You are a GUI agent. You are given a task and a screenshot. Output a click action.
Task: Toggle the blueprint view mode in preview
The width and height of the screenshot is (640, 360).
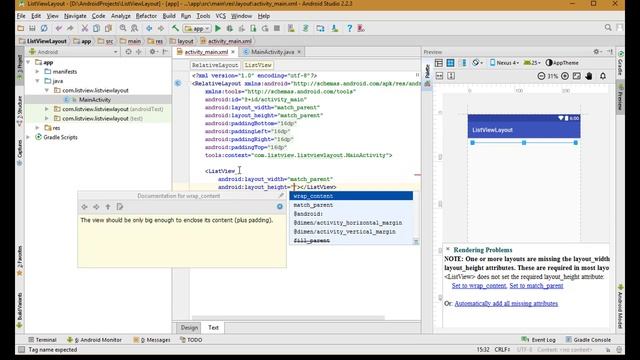(450, 62)
